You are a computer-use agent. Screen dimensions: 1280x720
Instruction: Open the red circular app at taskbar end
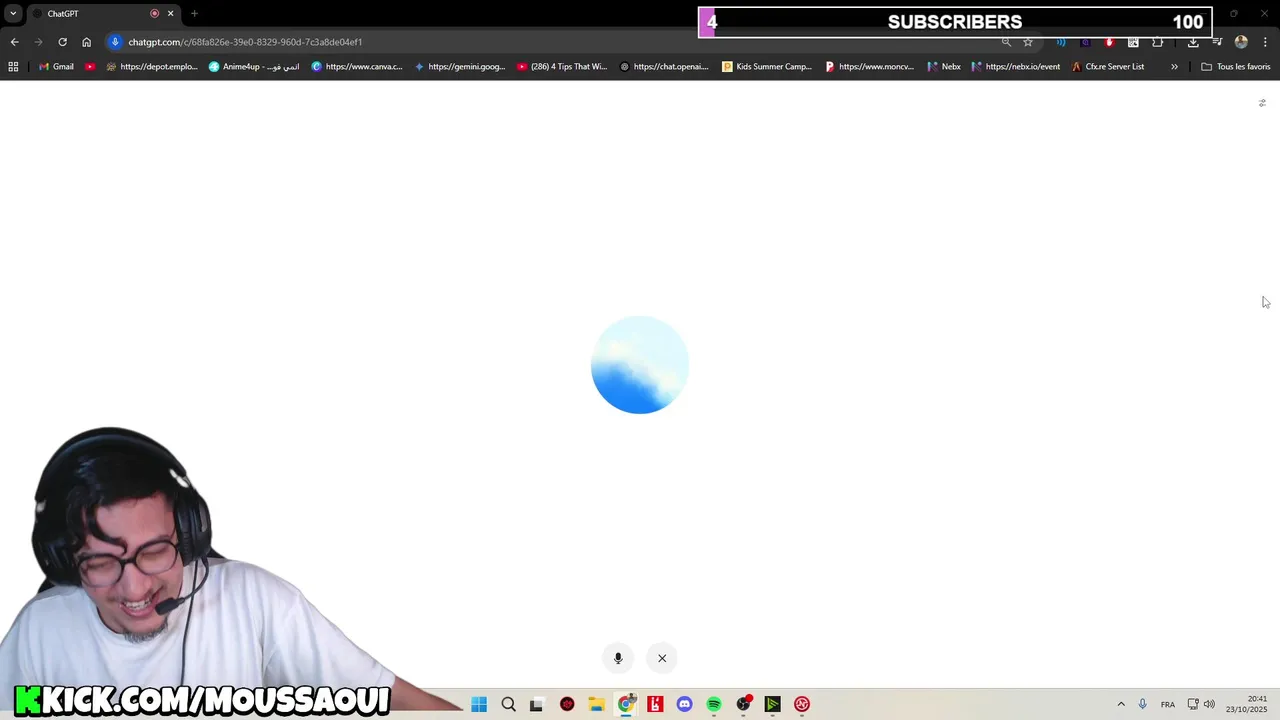[x=802, y=704]
